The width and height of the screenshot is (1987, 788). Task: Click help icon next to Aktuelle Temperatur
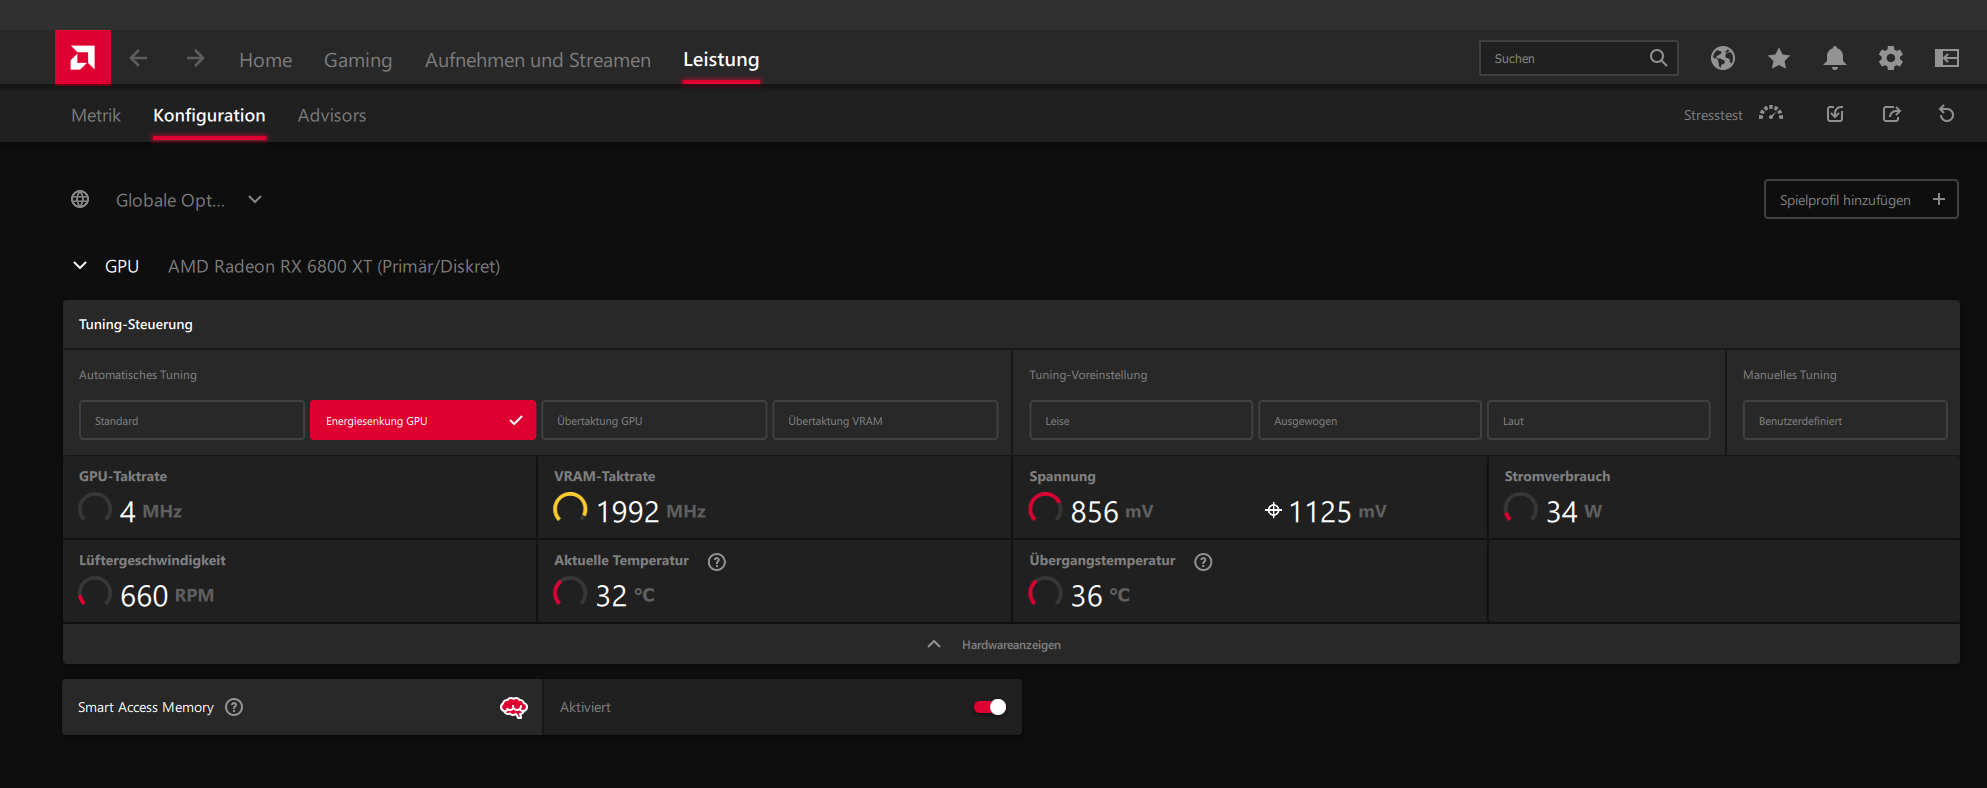point(716,562)
